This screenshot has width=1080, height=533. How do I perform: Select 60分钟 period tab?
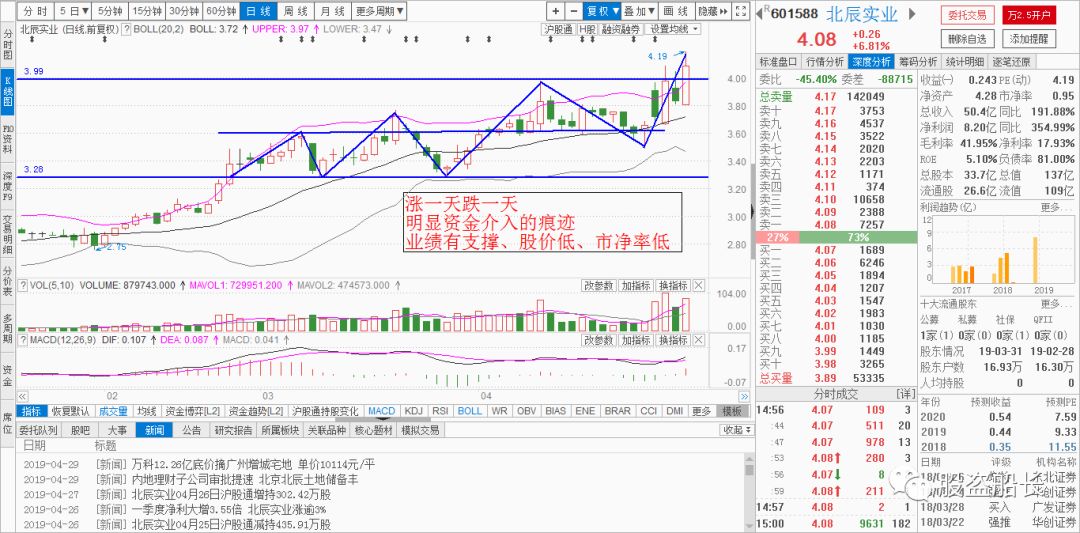[x=220, y=11]
